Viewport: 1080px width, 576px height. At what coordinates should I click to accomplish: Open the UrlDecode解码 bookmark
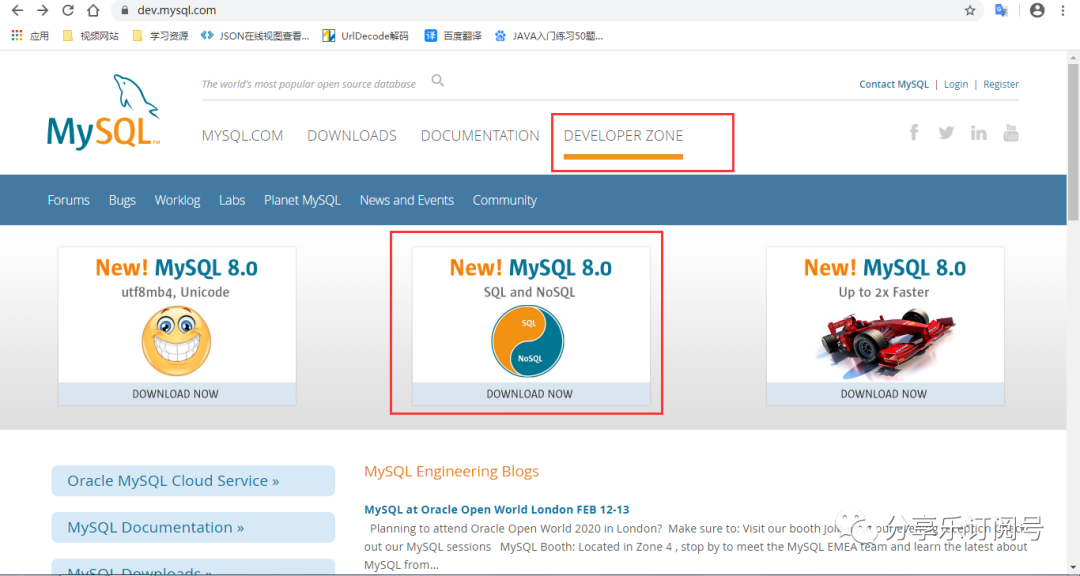click(366, 36)
